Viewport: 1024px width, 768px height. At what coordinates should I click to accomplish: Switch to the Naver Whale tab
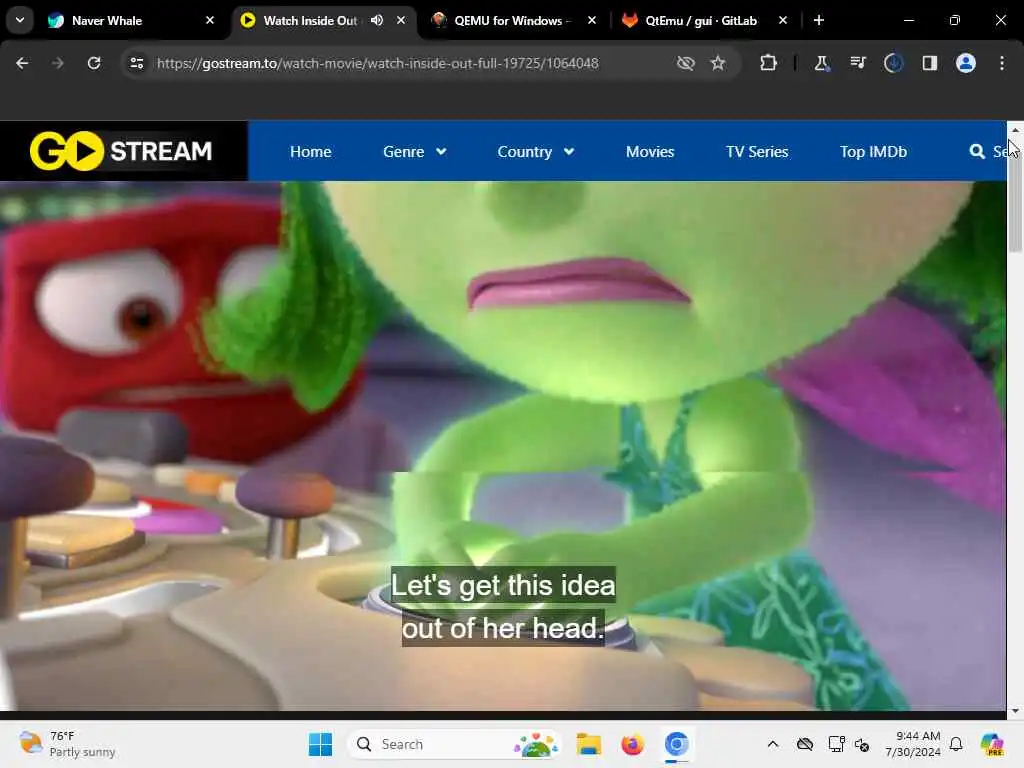pyautogui.click(x=129, y=20)
